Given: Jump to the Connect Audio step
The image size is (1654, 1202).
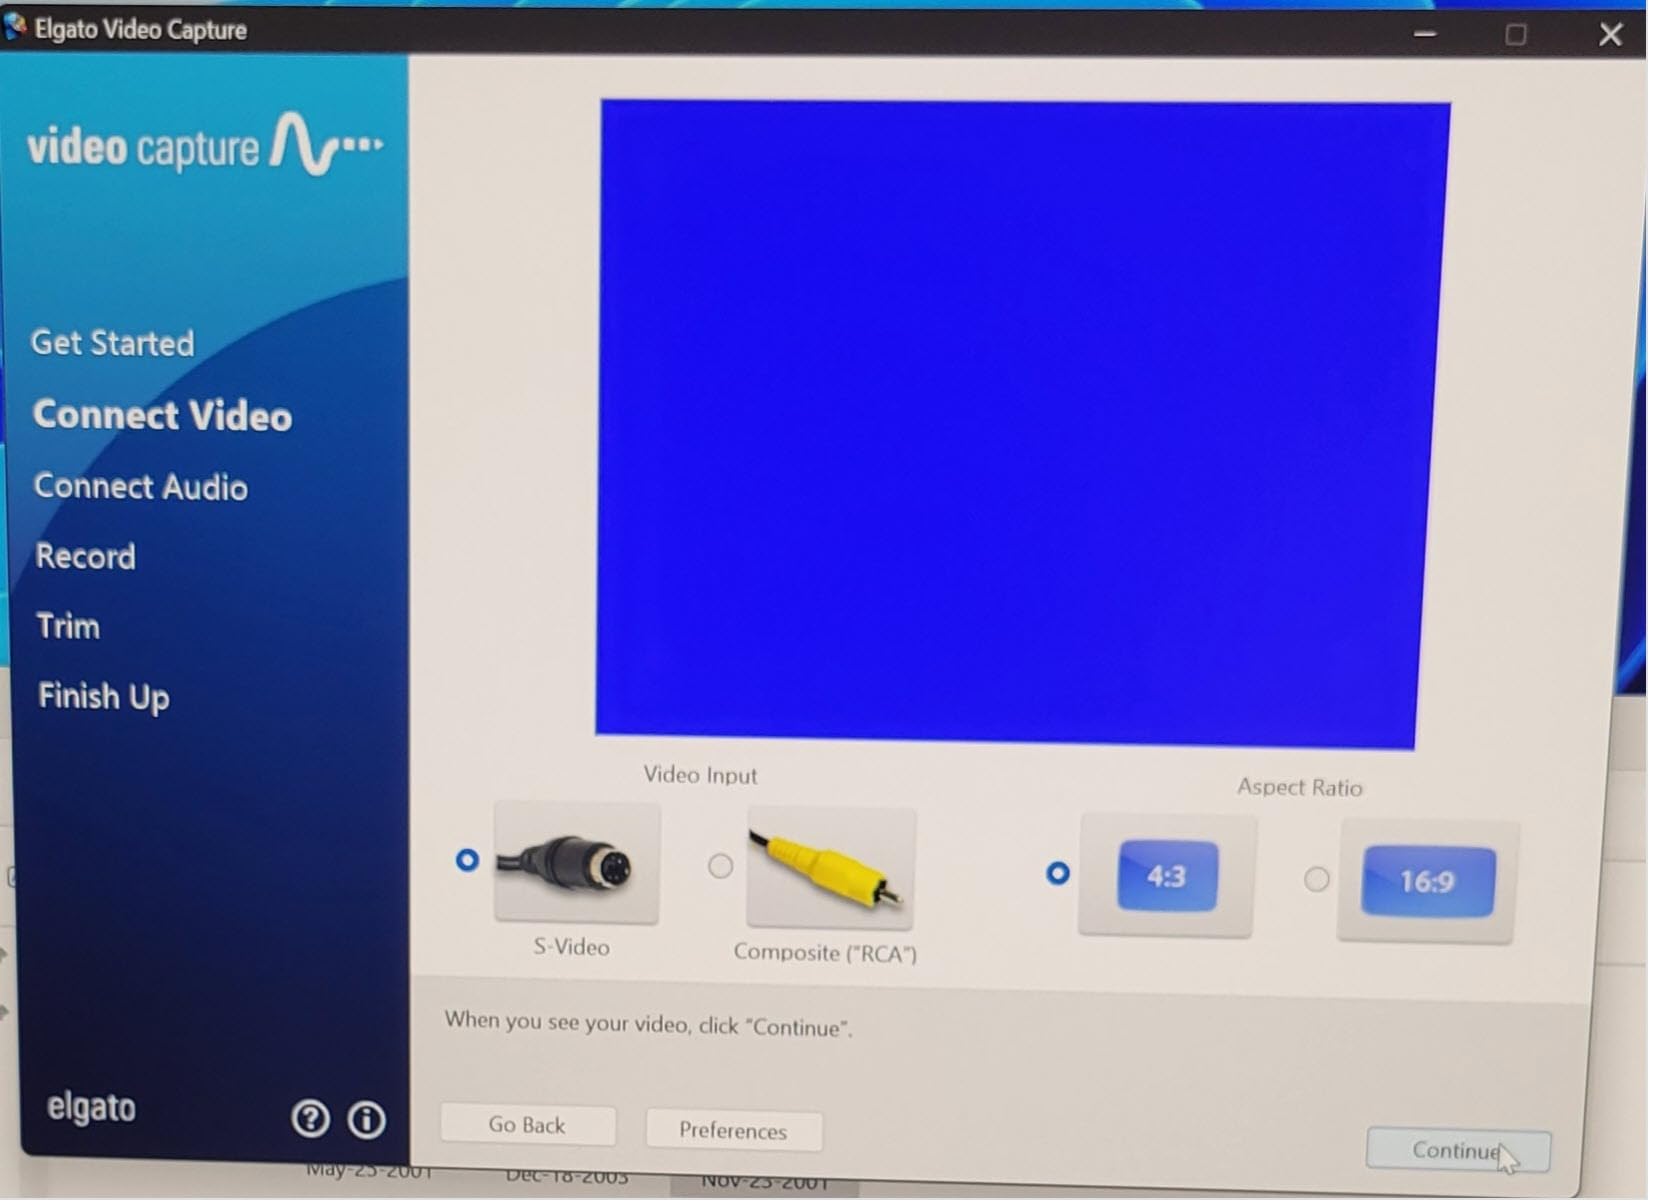Looking at the screenshot, I should tap(141, 487).
